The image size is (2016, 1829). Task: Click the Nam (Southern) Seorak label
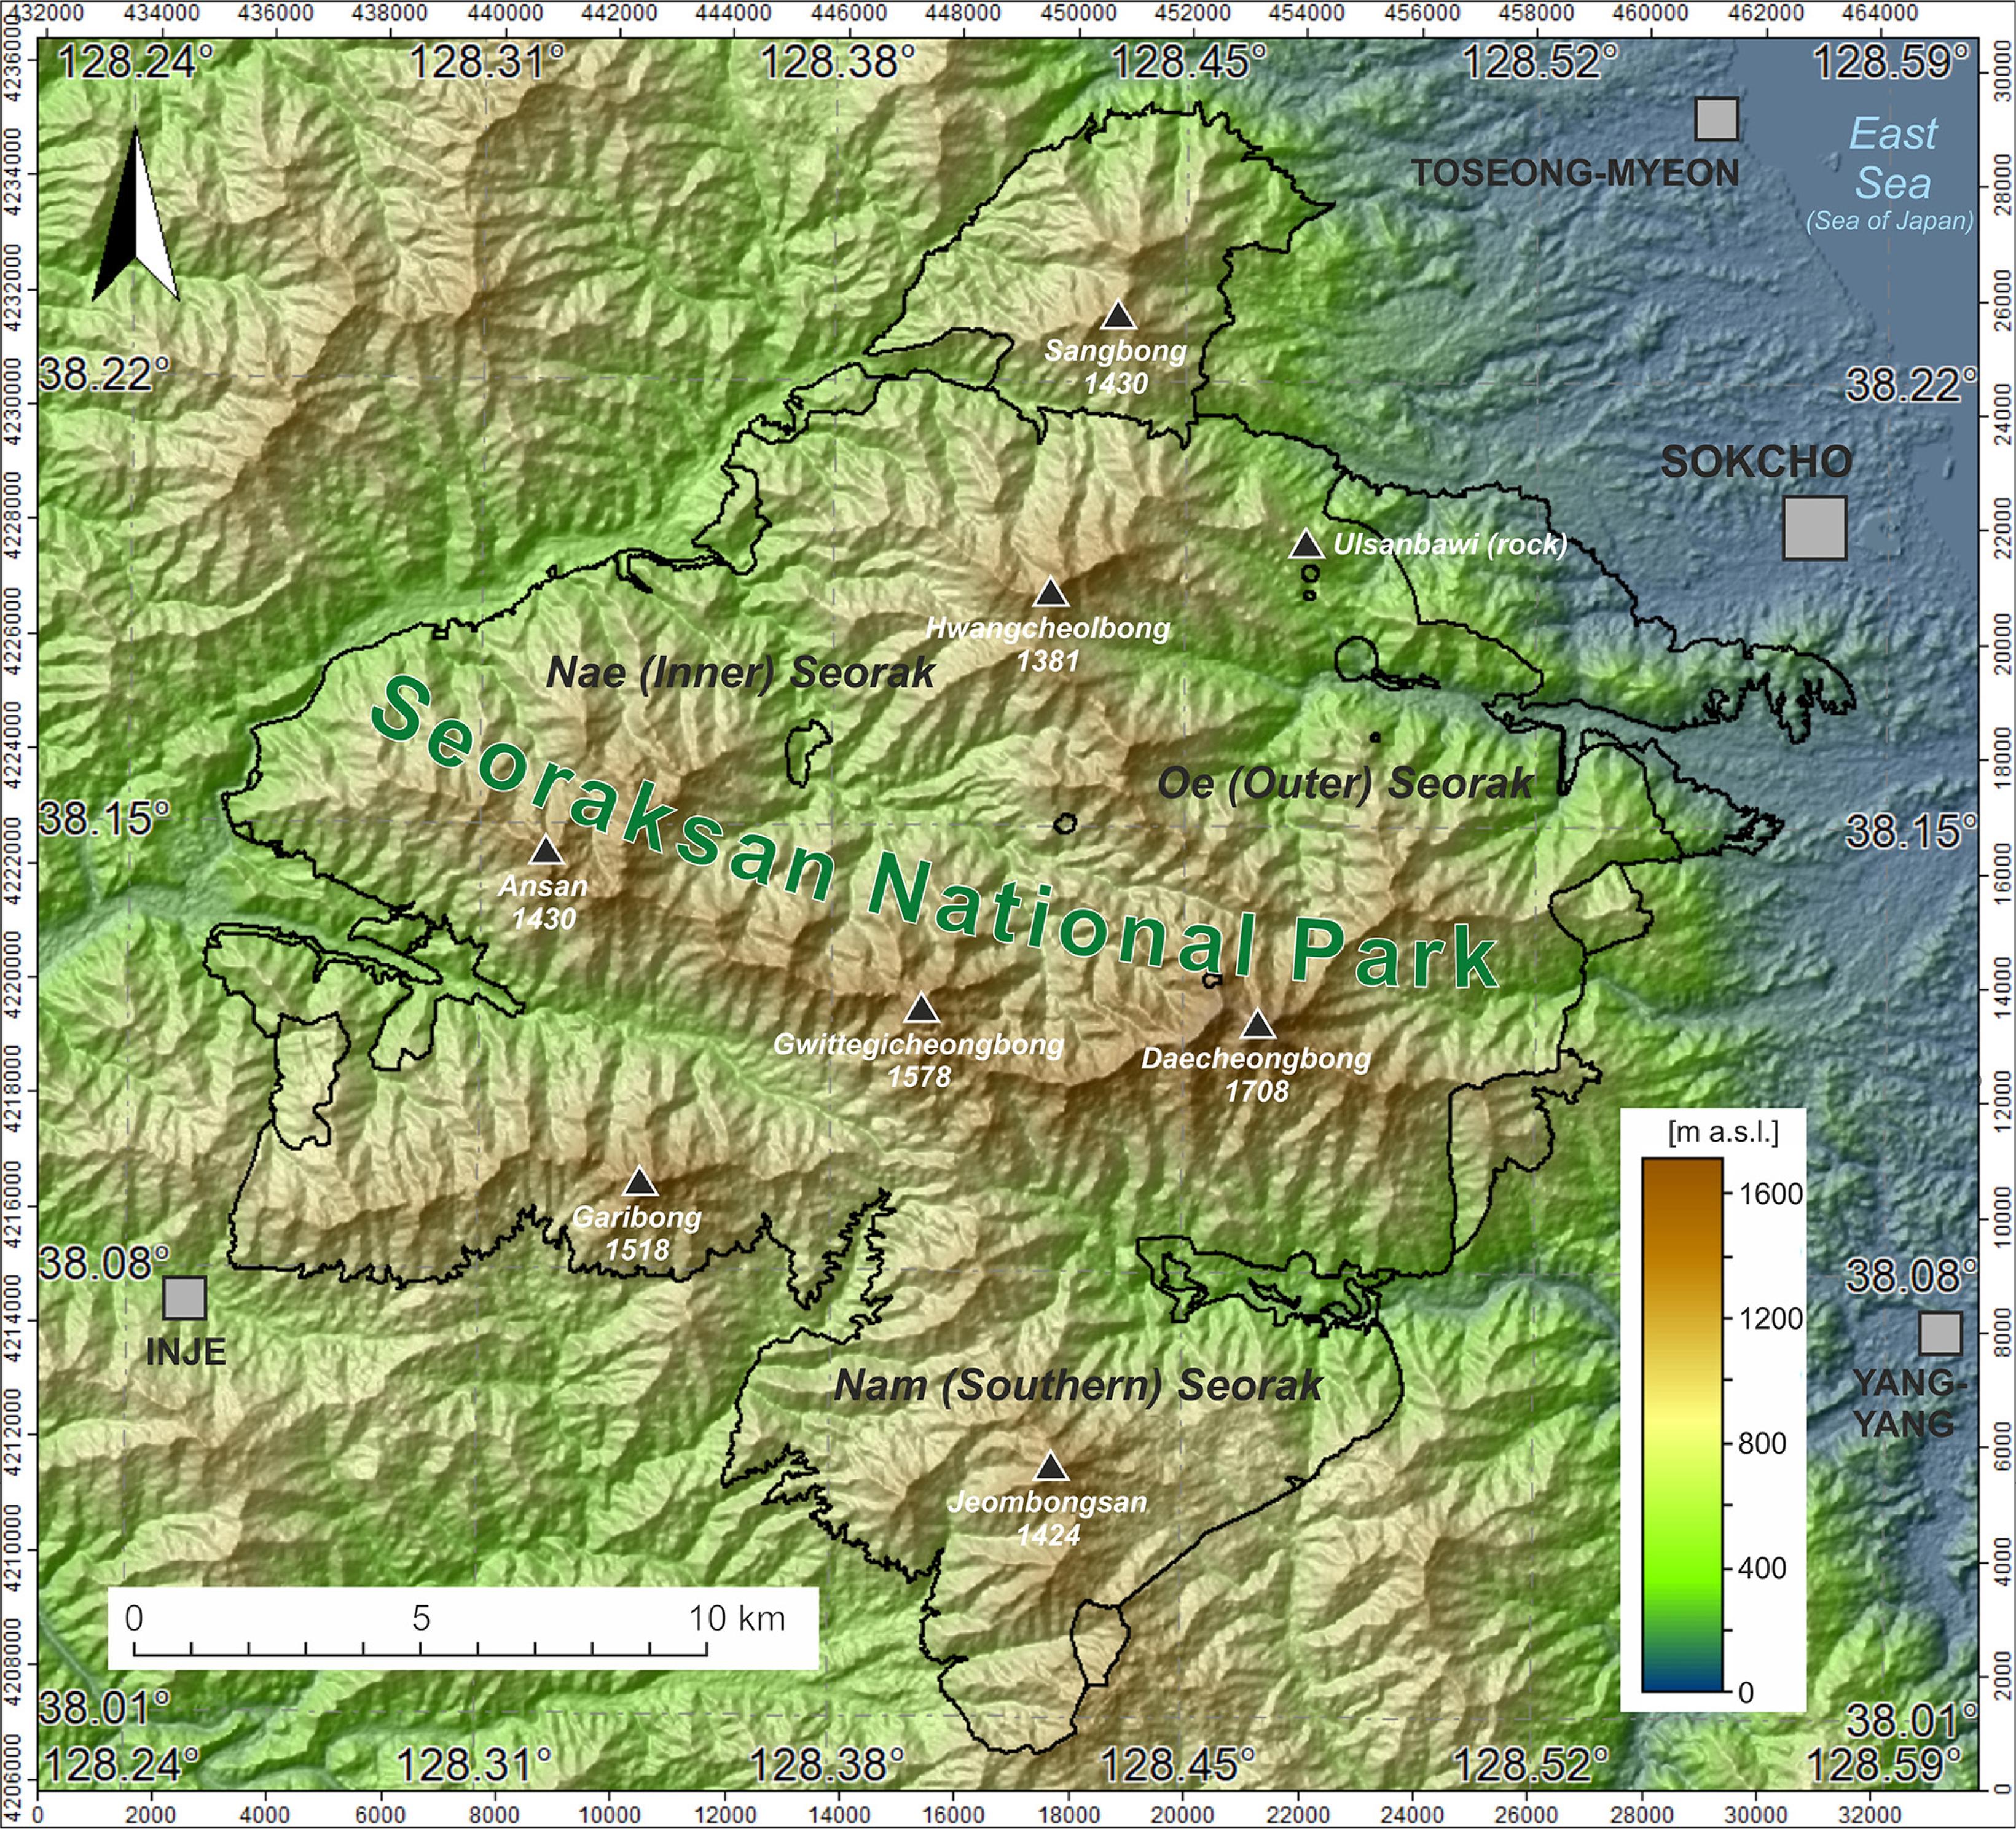pos(1078,1385)
